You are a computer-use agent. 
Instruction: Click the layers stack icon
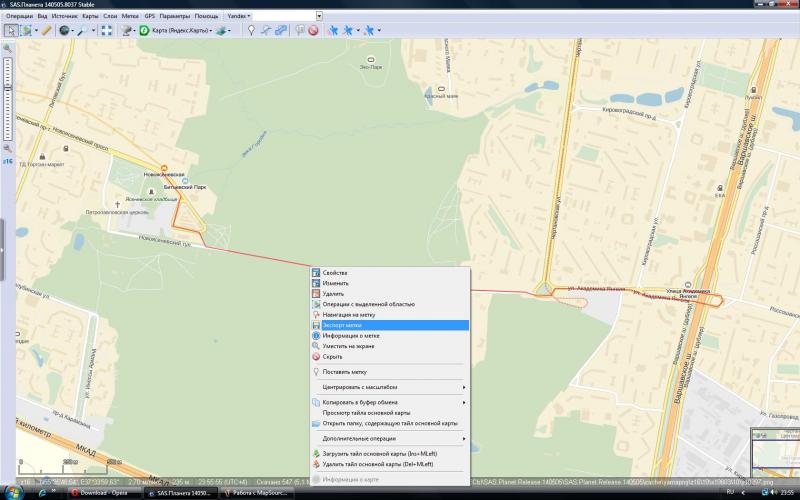pos(221,31)
